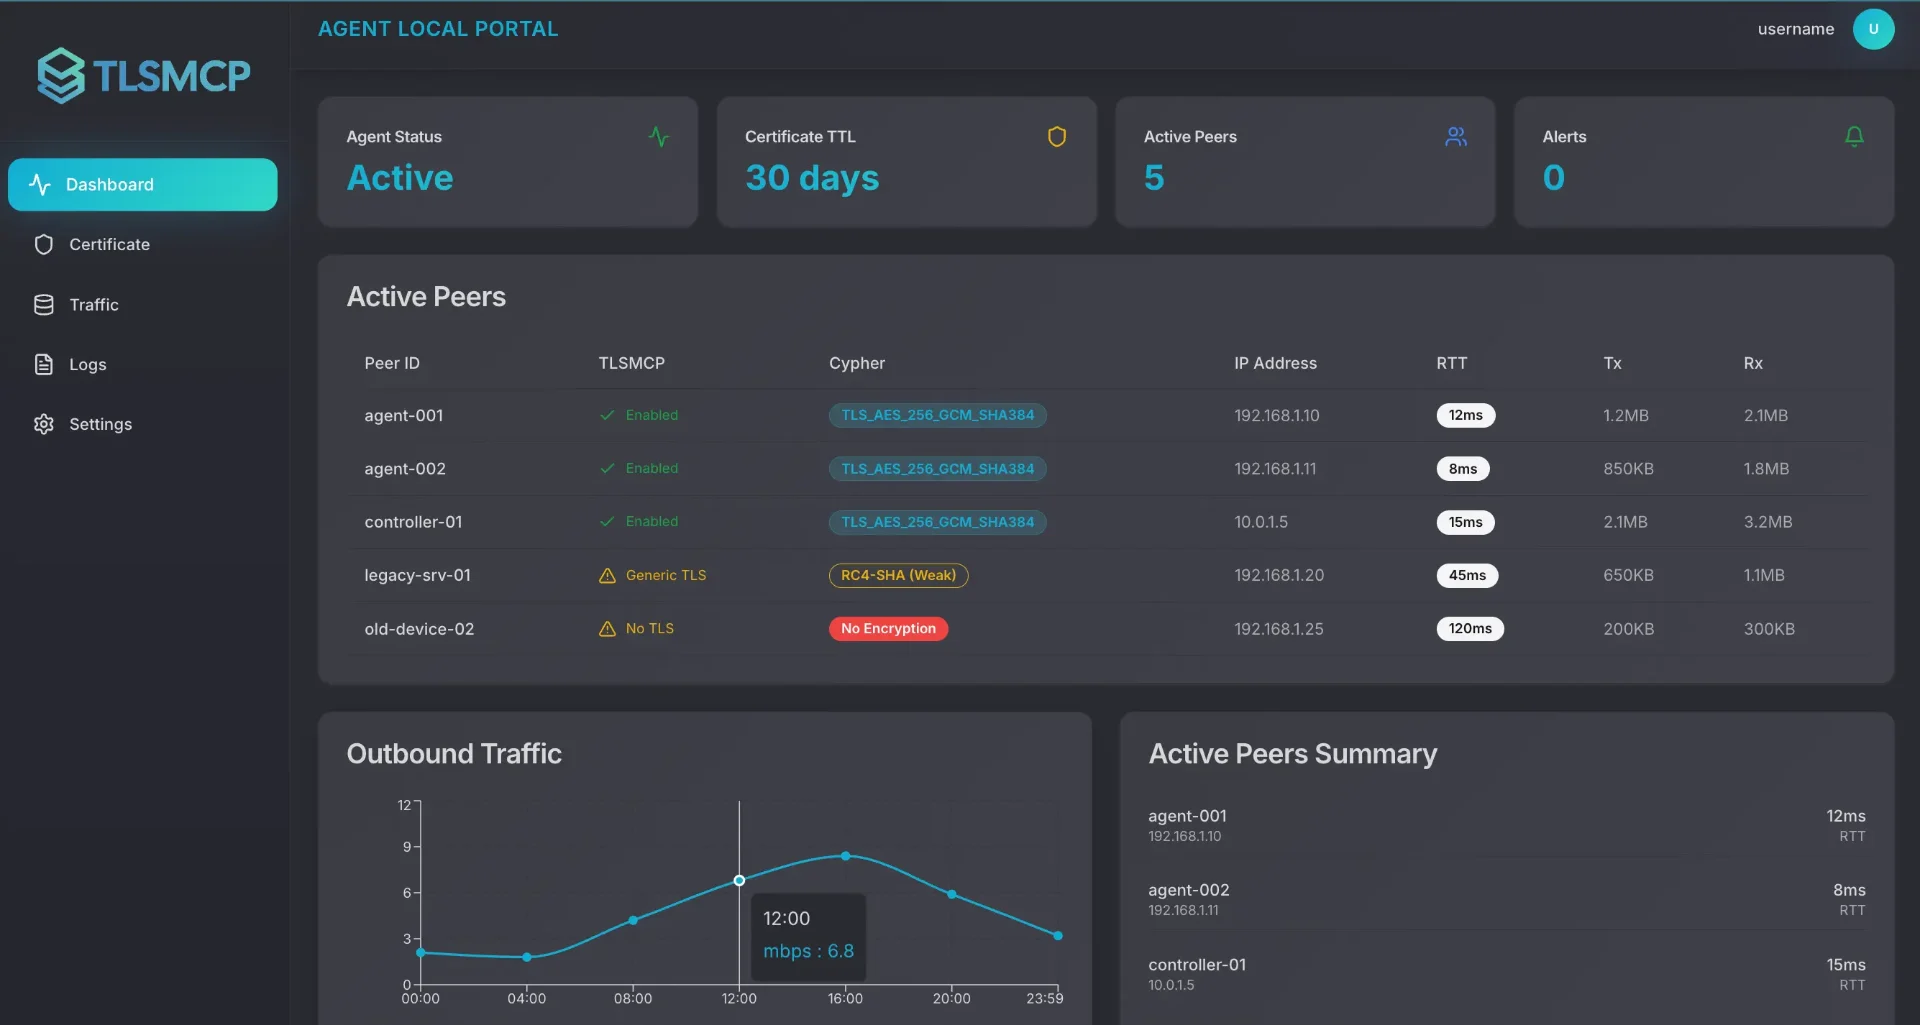This screenshot has height=1025, width=1920.
Task: Open the username account menu
Action: coord(1795,29)
